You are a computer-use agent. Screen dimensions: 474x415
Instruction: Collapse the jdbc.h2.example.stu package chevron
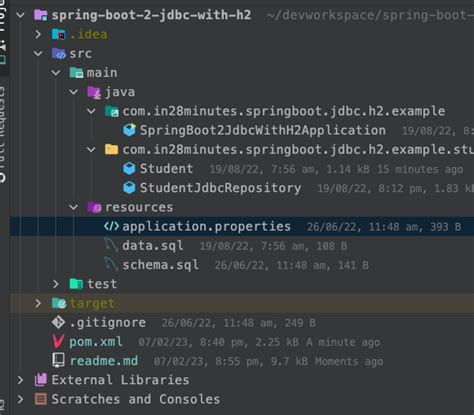[x=91, y=150]
